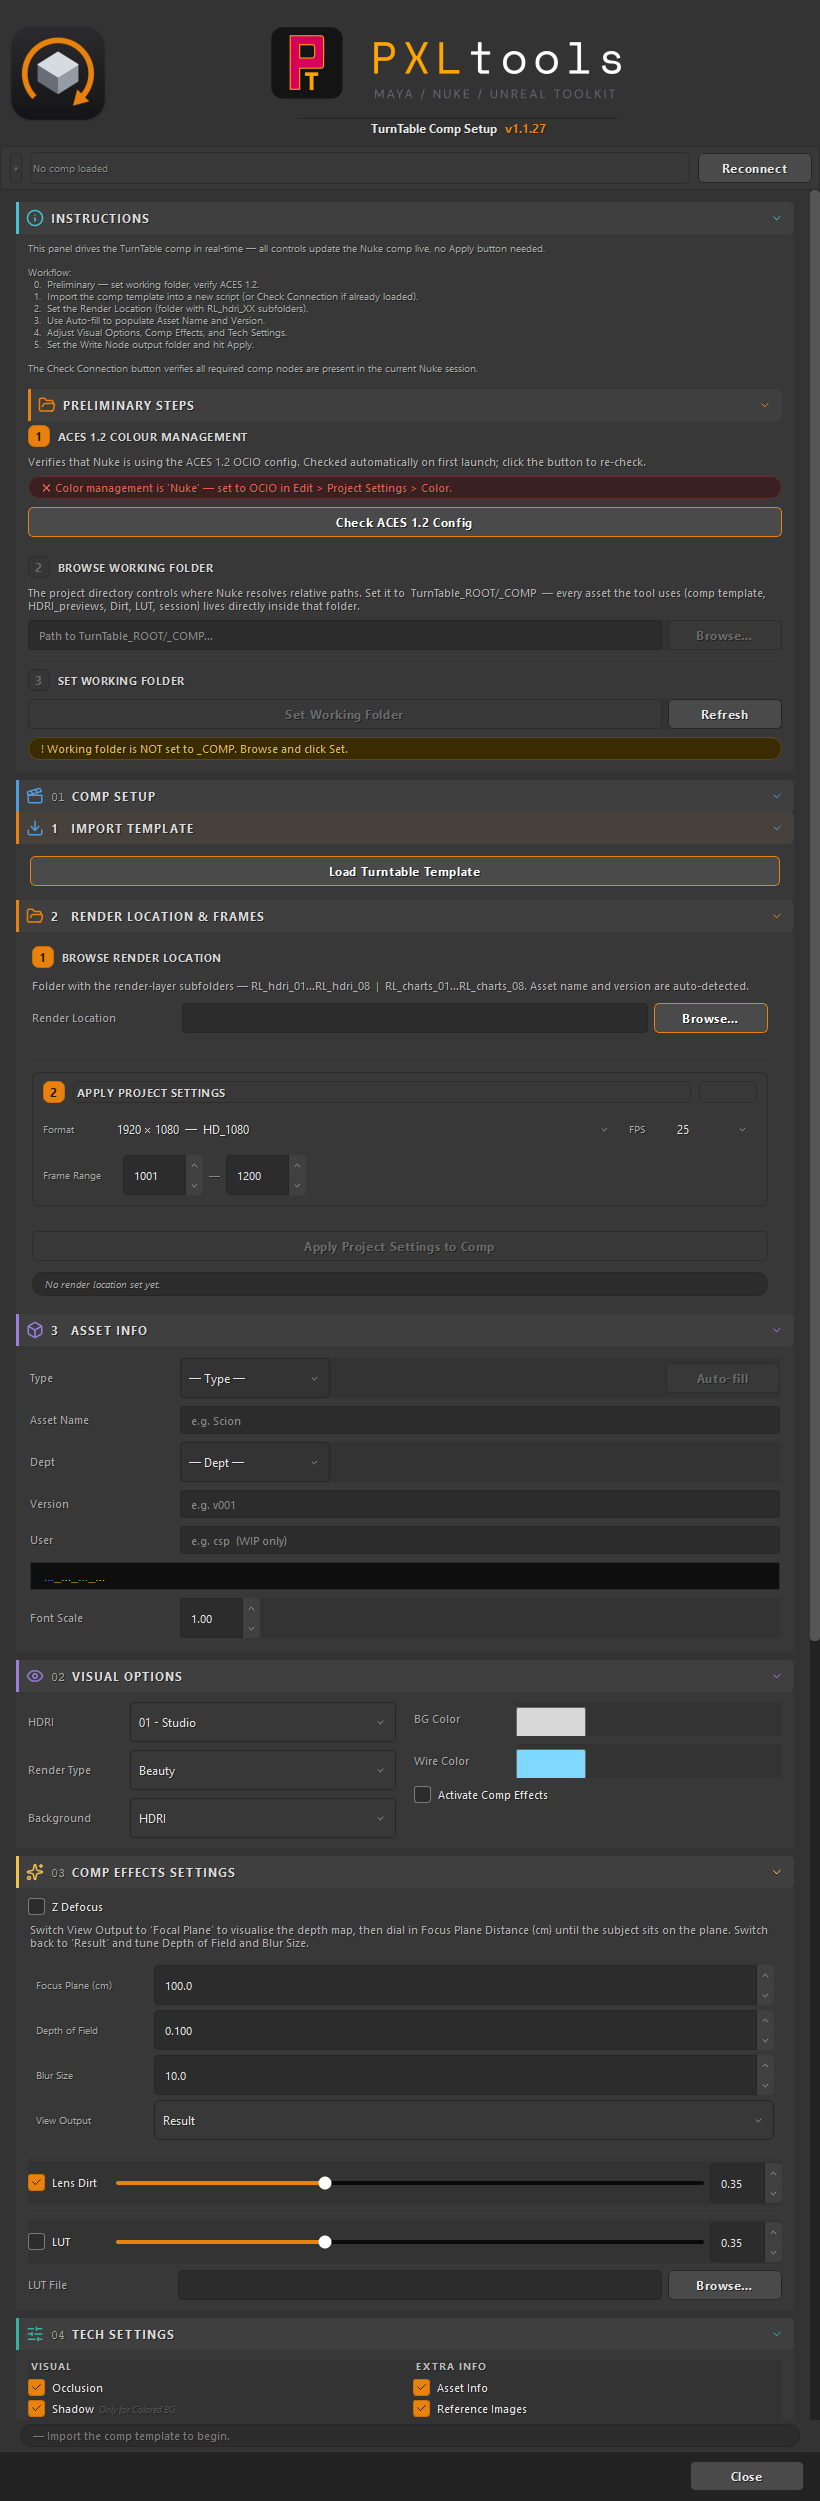The height and width of the screenshot is (2501, 820).
Task: Click the PXLtools PT logo icon
Action: [x=307, y=63]
